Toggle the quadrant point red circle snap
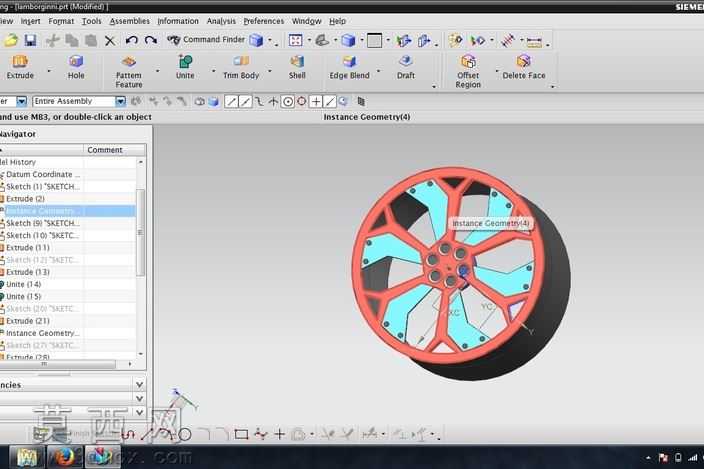This screenshot has height=469, width=704. (x=302, y=101)
